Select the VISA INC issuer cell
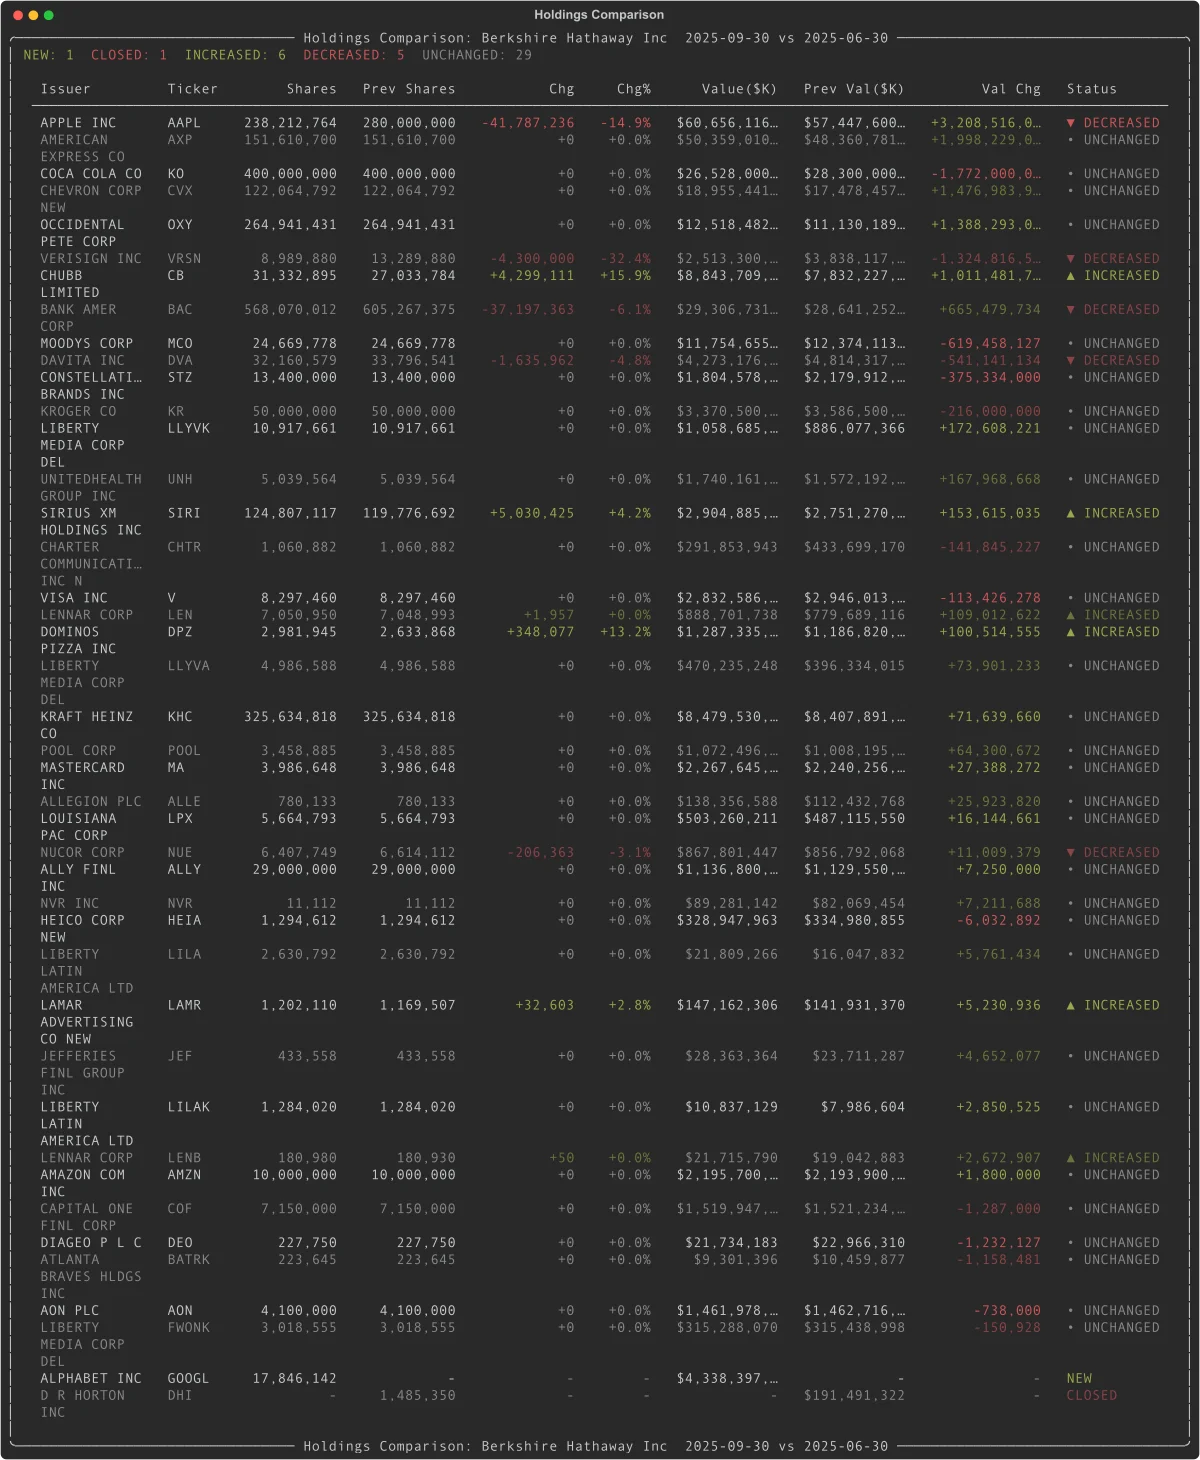This screenshot has width=1200, height=1460. [74, 599]
